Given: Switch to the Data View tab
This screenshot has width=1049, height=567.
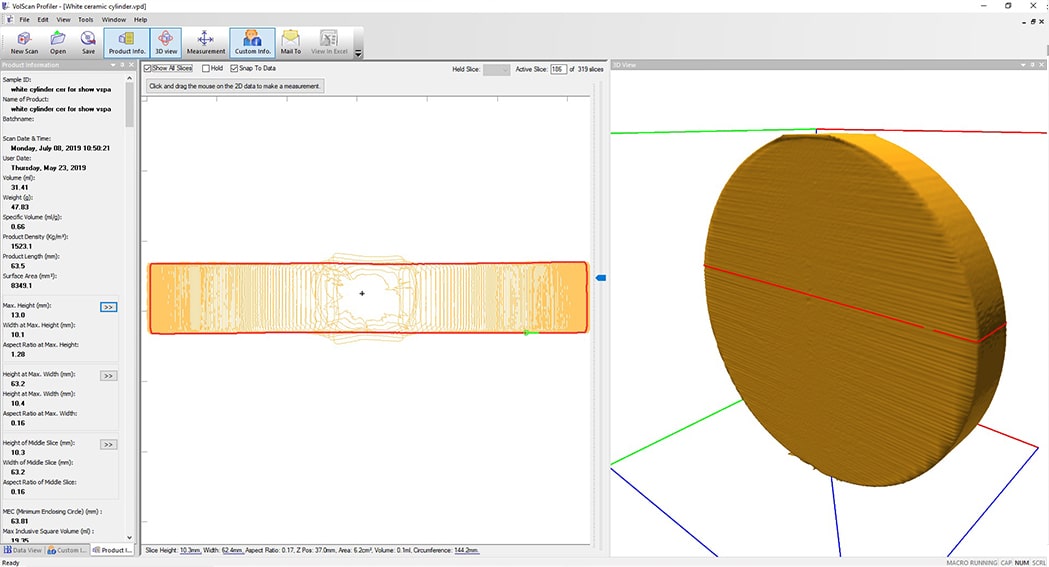Looking at the screenshot, I should pyautogui.click(x=23, y=550).
